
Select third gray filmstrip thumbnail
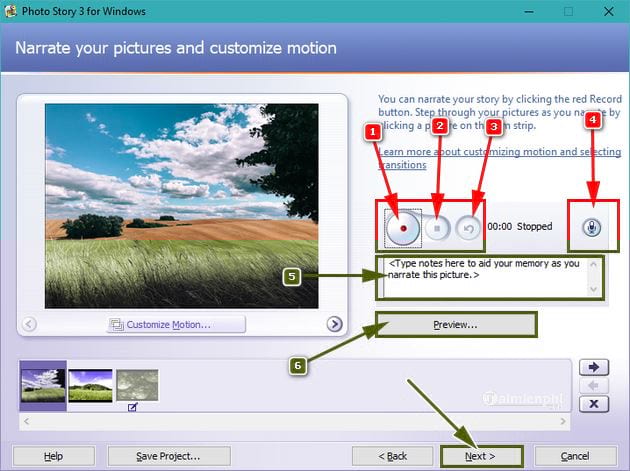tap(137, 385)
